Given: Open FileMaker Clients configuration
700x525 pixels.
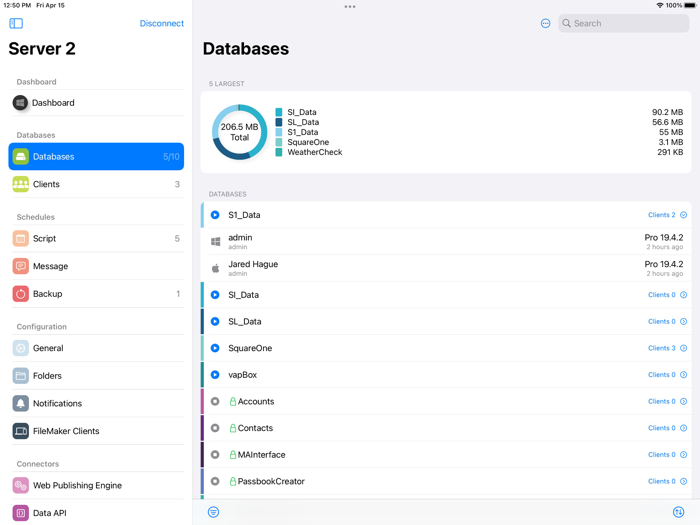Looking at the screenshot, I should click(x=96, y=431).
